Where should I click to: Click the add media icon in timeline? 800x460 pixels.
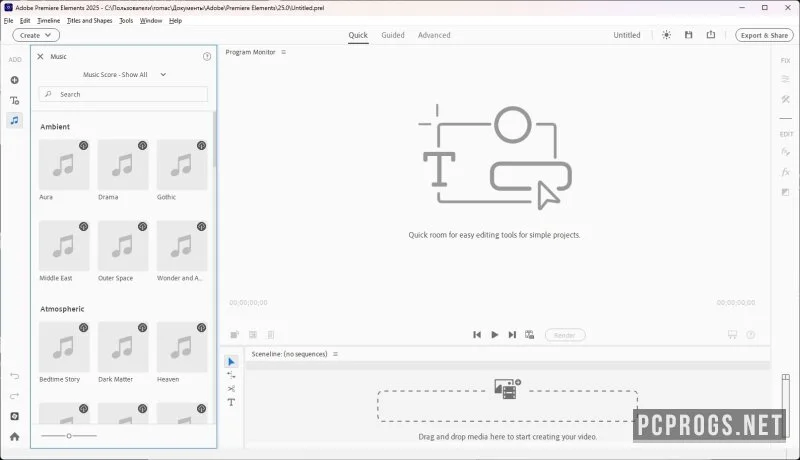(x=507, y=389)
